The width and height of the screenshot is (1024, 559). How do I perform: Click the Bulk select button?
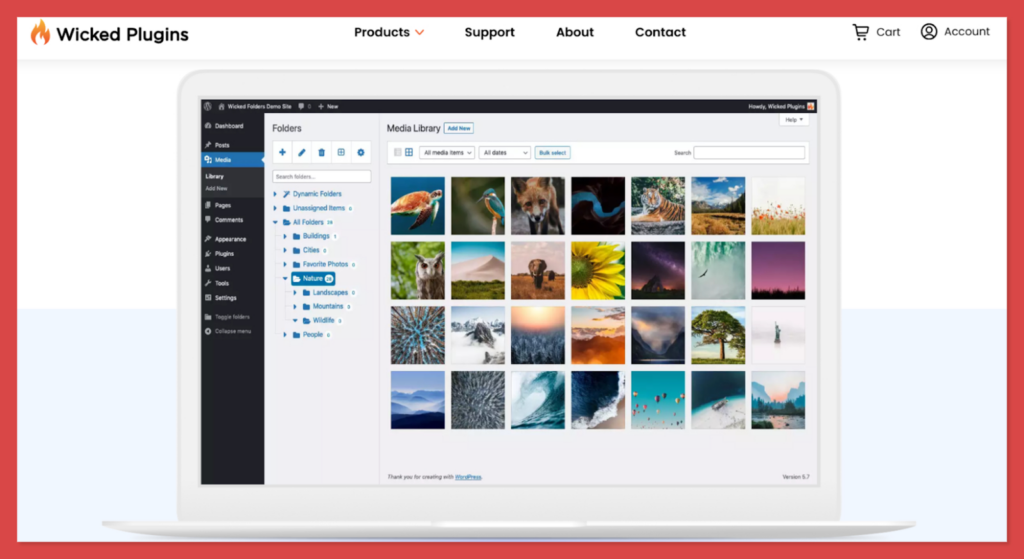click(552, 152)
